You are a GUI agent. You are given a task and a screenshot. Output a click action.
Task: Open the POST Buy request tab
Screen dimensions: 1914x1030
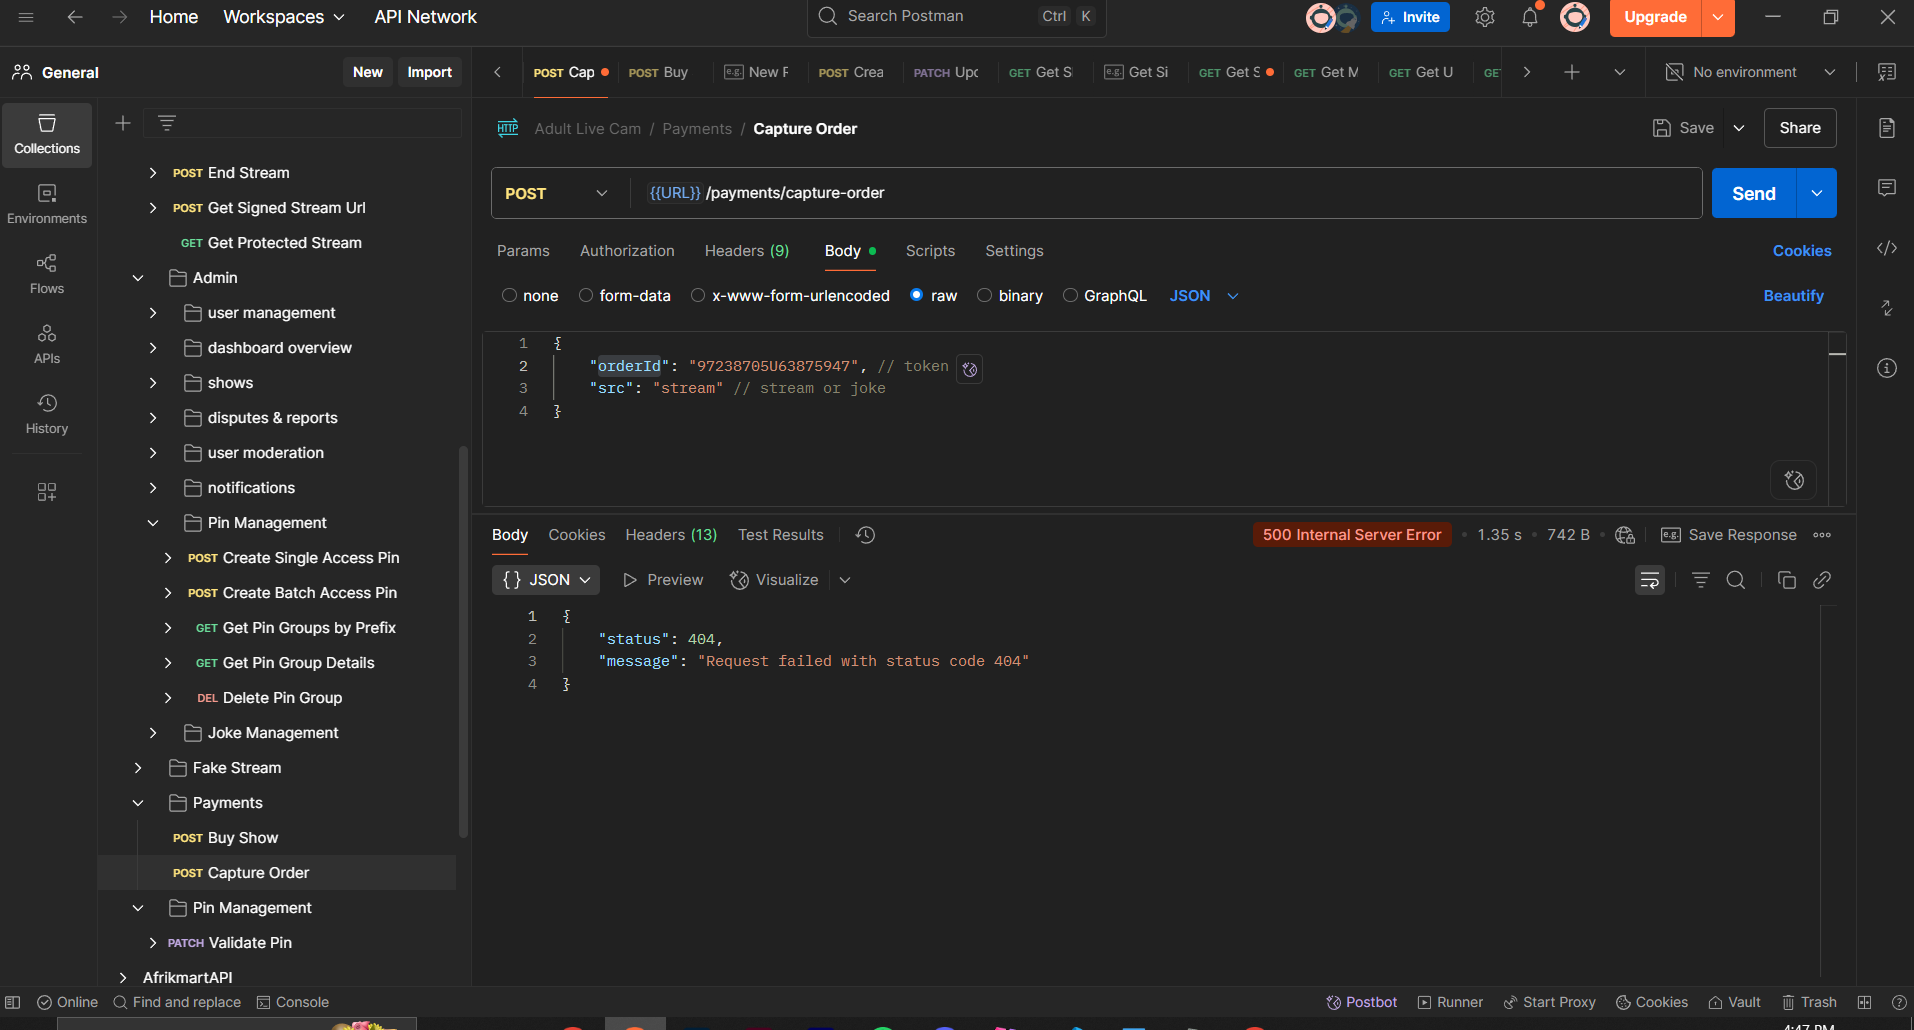click(658, 72)
